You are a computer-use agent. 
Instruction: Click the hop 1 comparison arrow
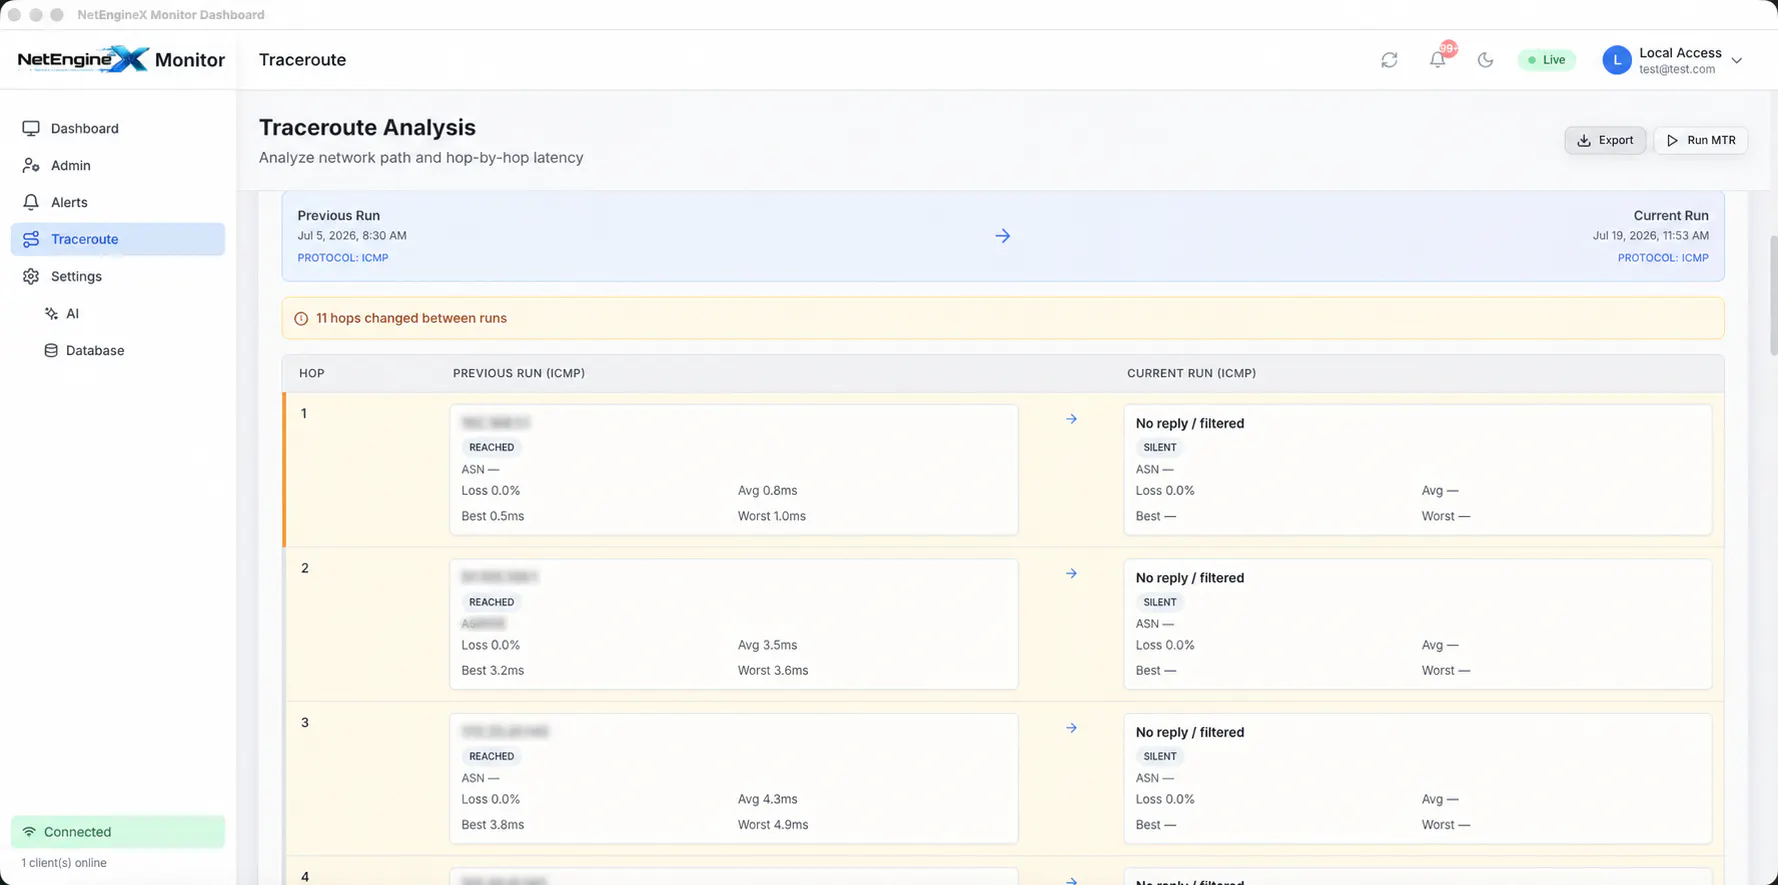click(1071, 419)
